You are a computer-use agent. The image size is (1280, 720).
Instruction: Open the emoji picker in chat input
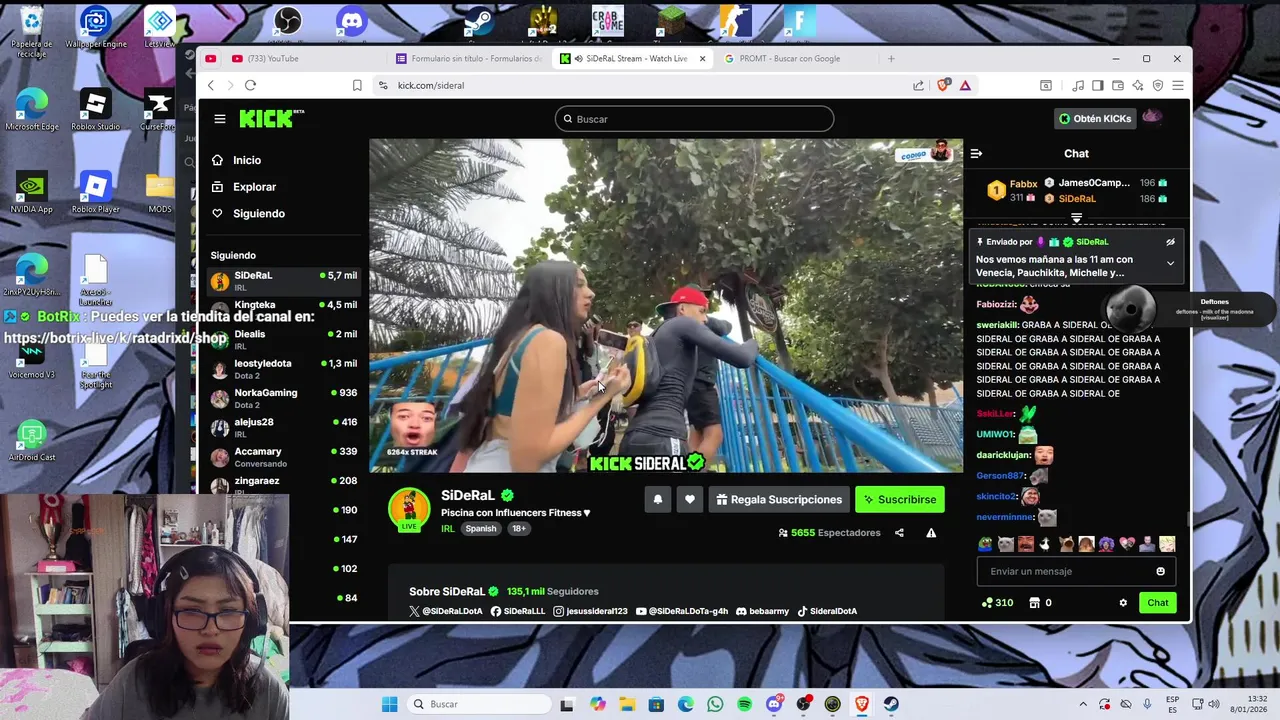(x=1160, y=571)
